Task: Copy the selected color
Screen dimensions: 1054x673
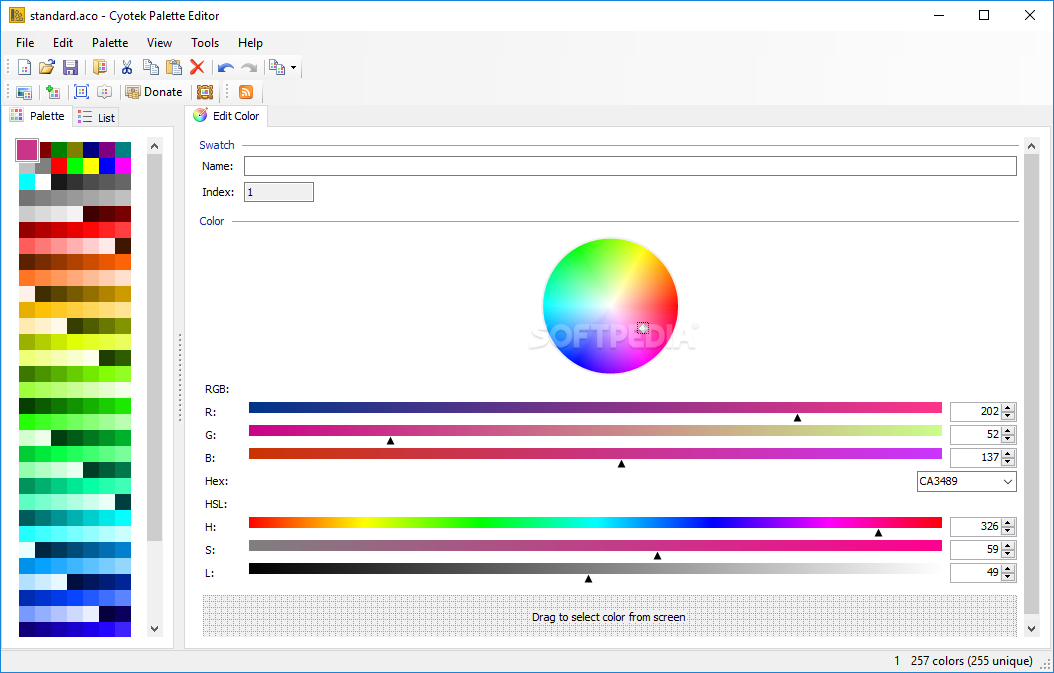Action: pyautogui.click(x=151, y=67)
